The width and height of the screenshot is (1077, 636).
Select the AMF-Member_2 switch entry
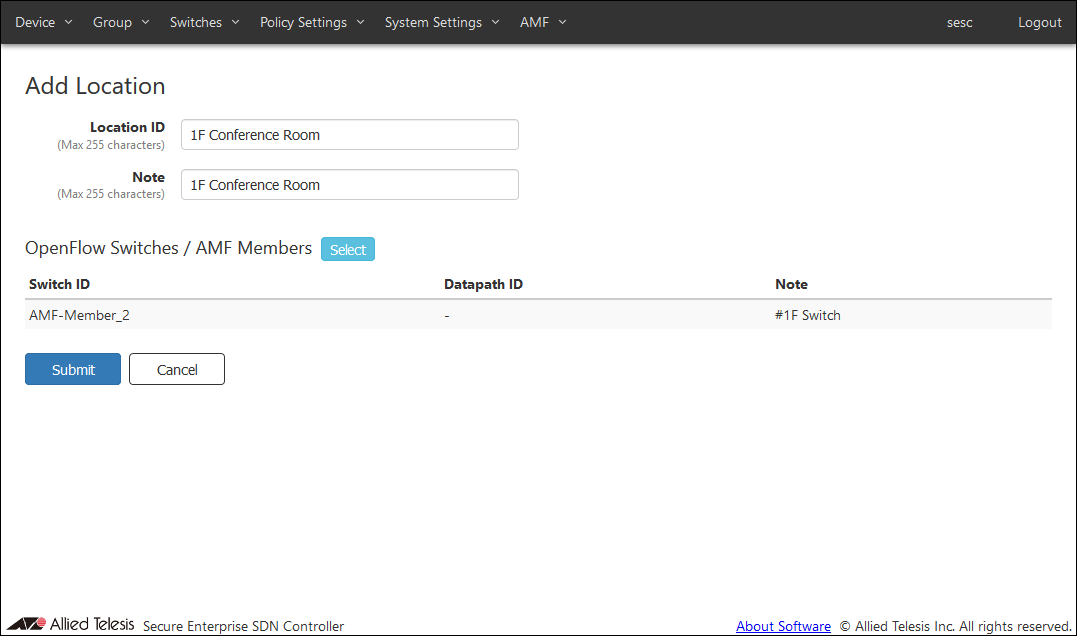click(79, 315)
